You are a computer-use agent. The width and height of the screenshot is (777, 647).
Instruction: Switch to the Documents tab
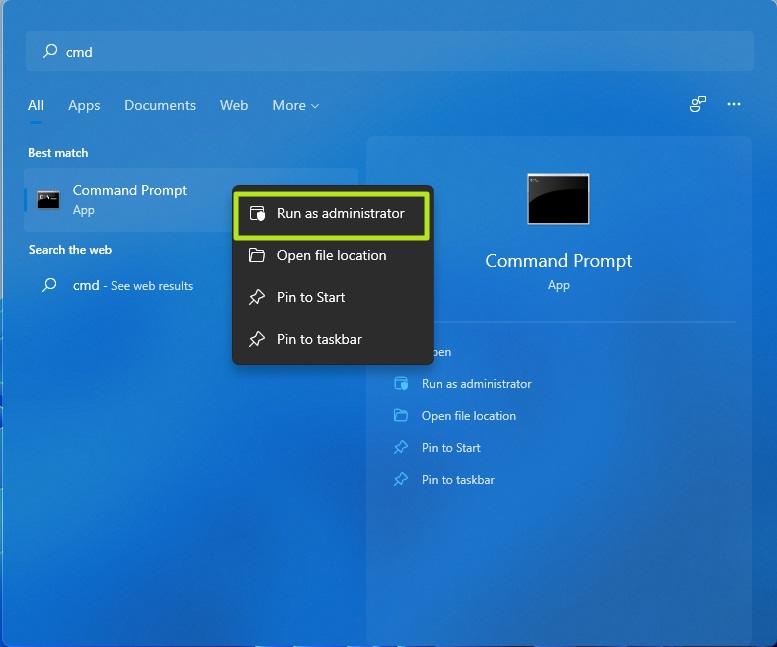(x=160, y=105)
